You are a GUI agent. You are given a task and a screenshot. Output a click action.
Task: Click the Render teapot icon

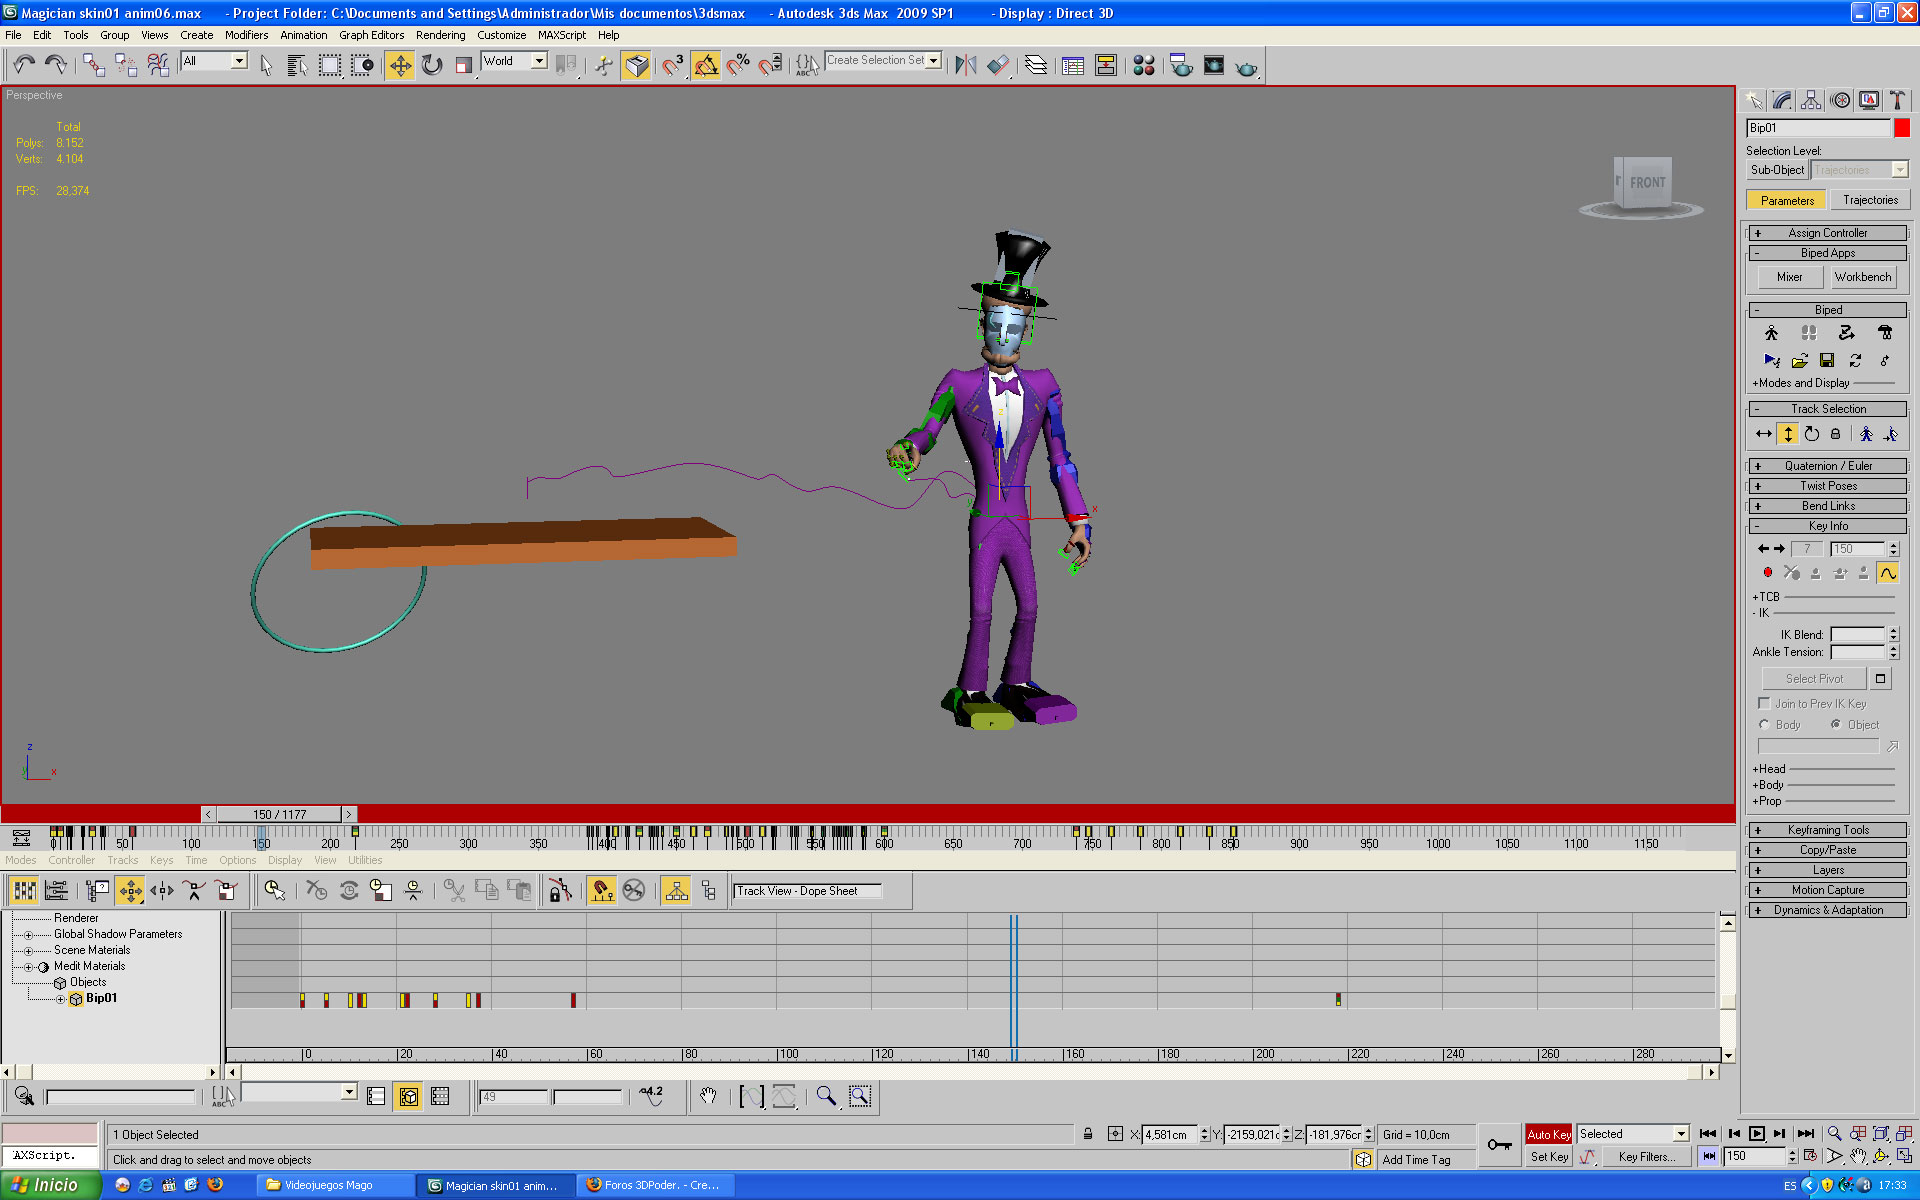click(1246, 66)
